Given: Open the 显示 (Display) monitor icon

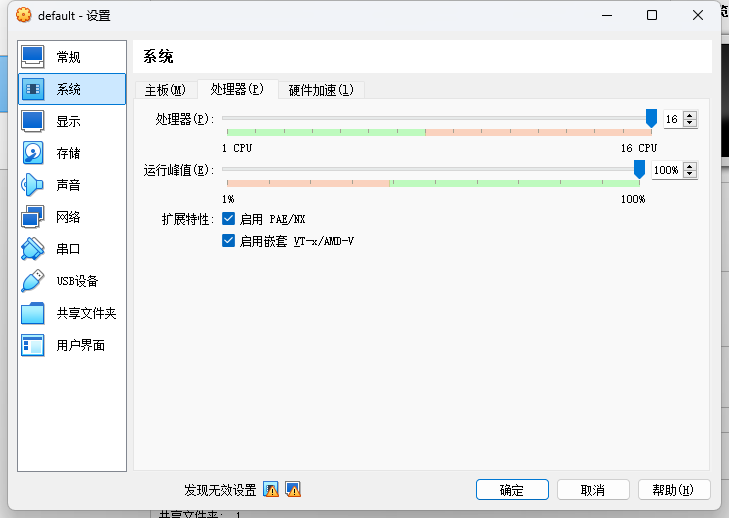Looking at the screenshot, I should [33, 121].
